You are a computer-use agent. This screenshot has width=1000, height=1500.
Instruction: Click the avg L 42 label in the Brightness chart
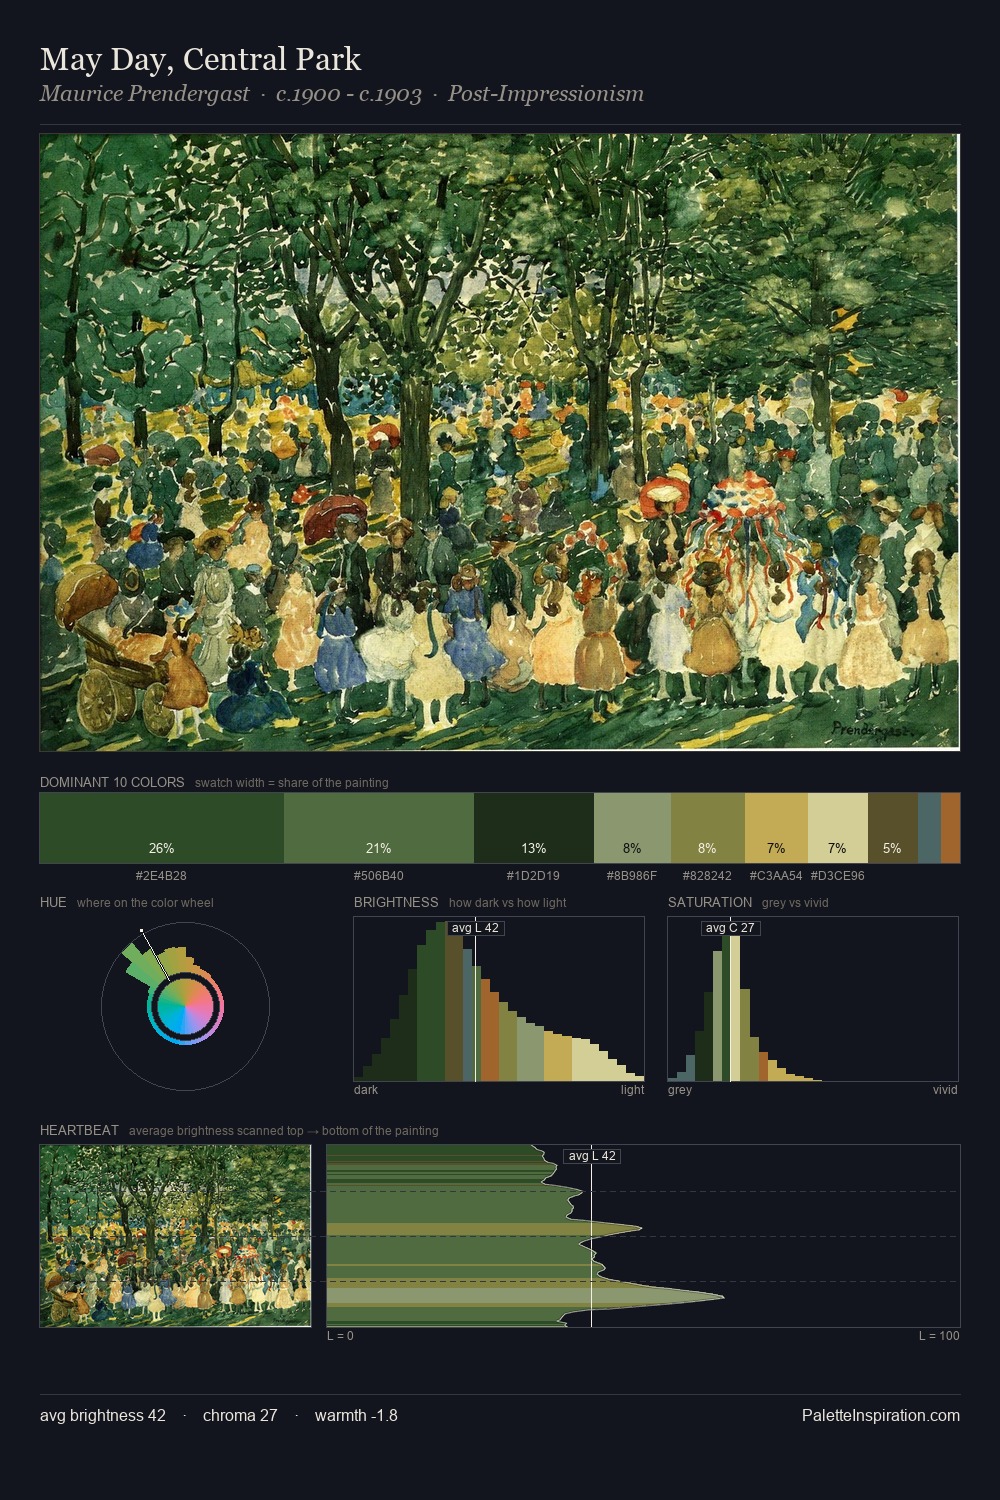pos(475,928)
